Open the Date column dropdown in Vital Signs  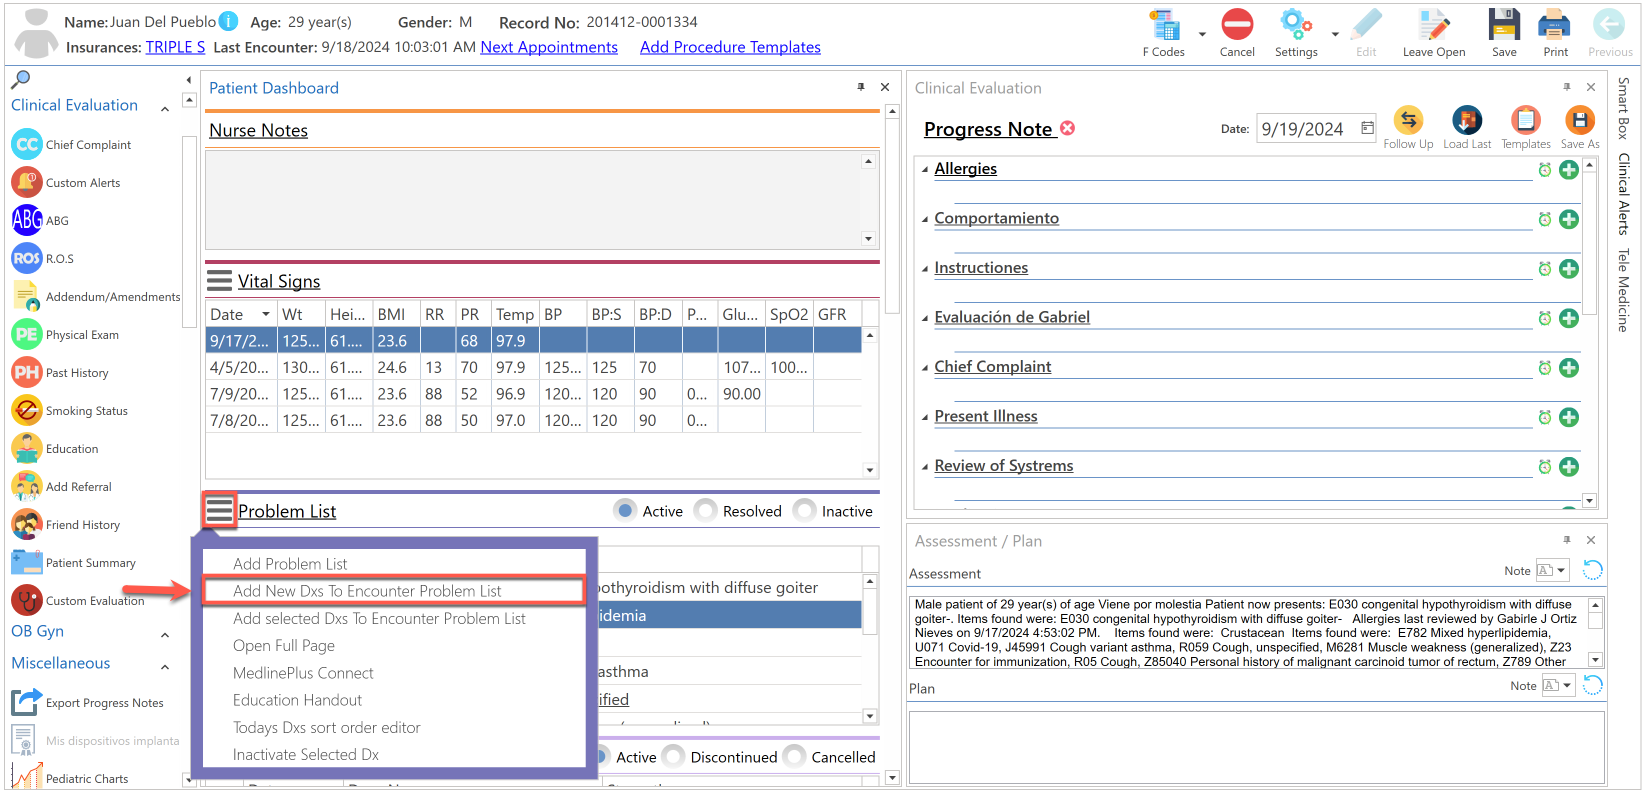[x=266, y=314]
